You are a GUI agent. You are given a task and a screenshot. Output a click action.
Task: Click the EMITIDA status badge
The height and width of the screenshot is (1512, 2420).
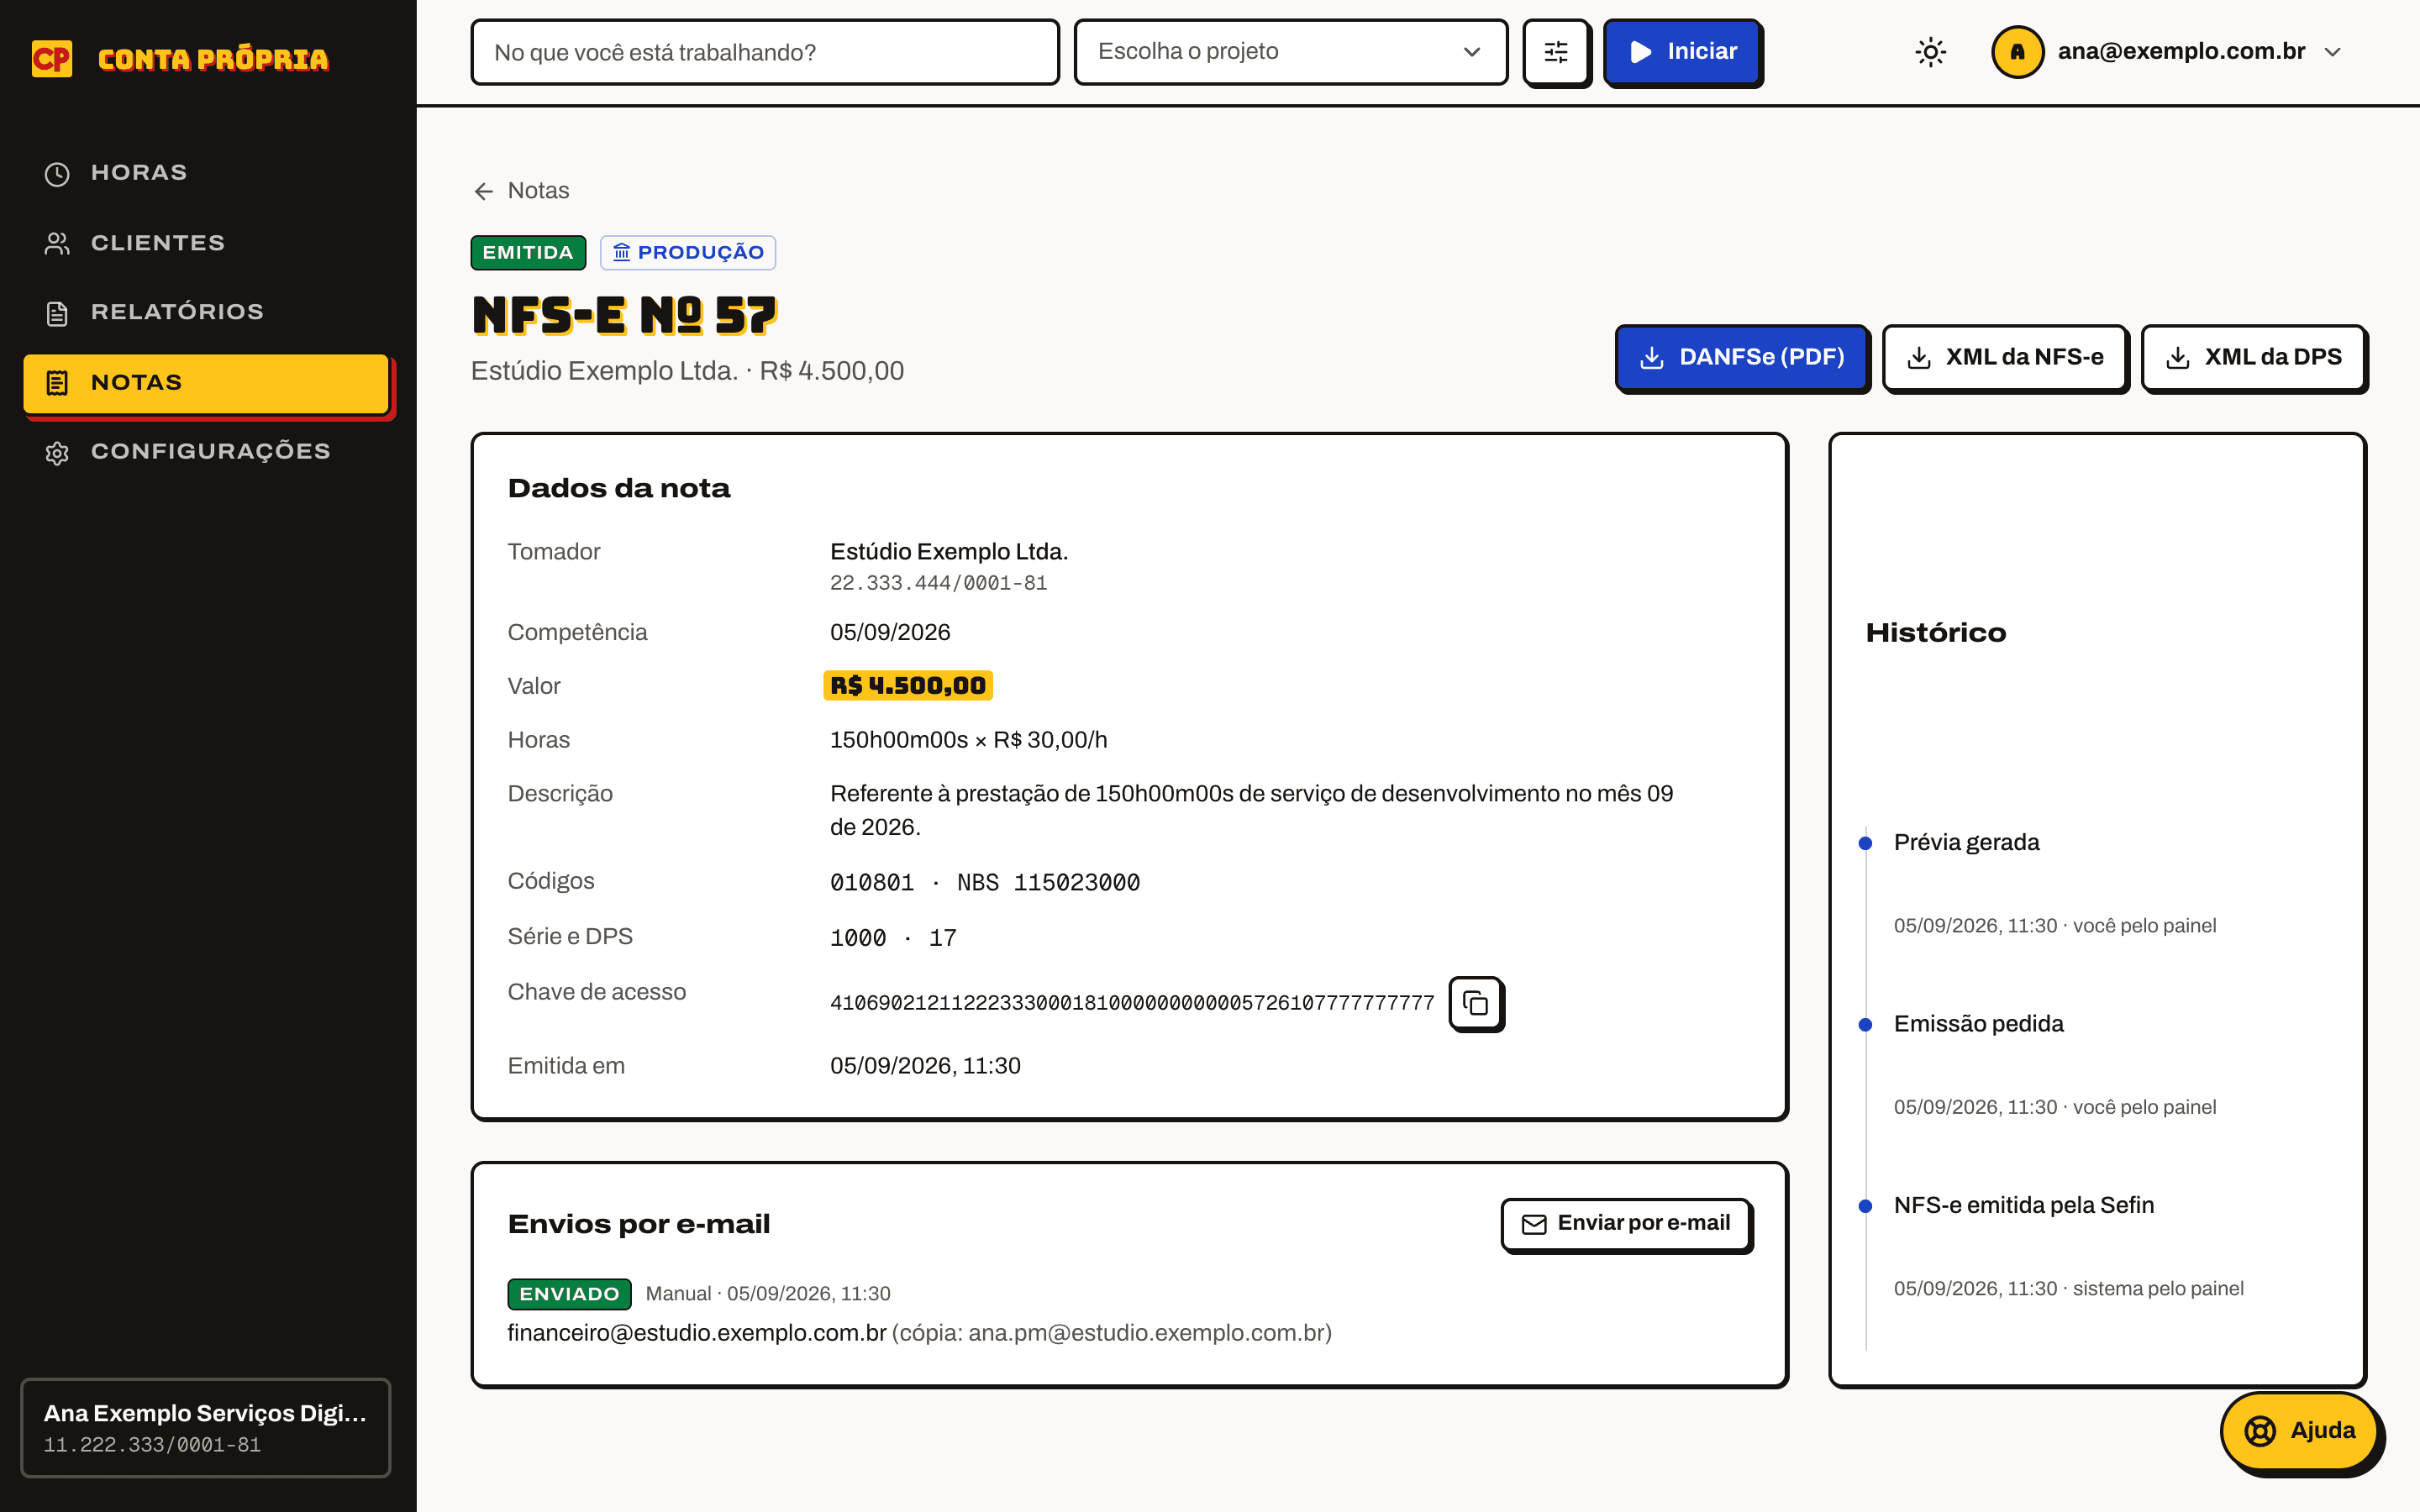528,253
